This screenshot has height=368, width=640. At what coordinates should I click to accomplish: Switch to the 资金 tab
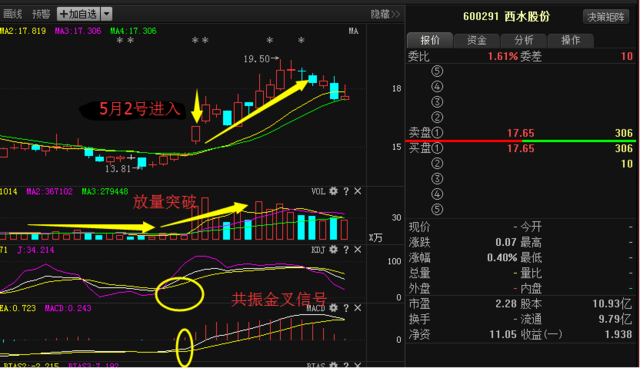pos(477,40)
